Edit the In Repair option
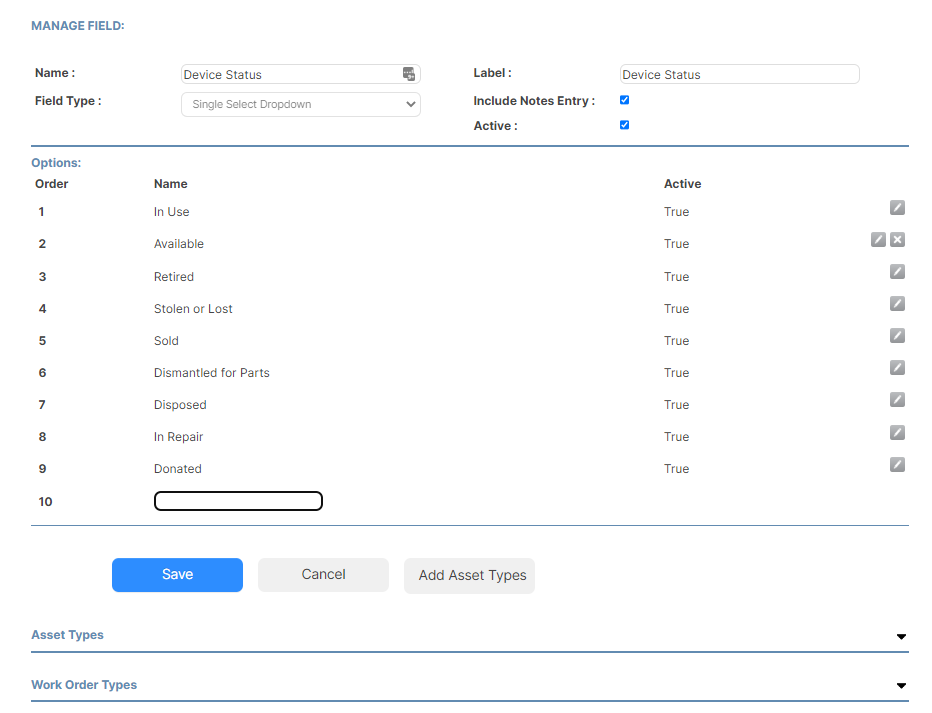This screenshot has width=932, height=713. (897, 432)
